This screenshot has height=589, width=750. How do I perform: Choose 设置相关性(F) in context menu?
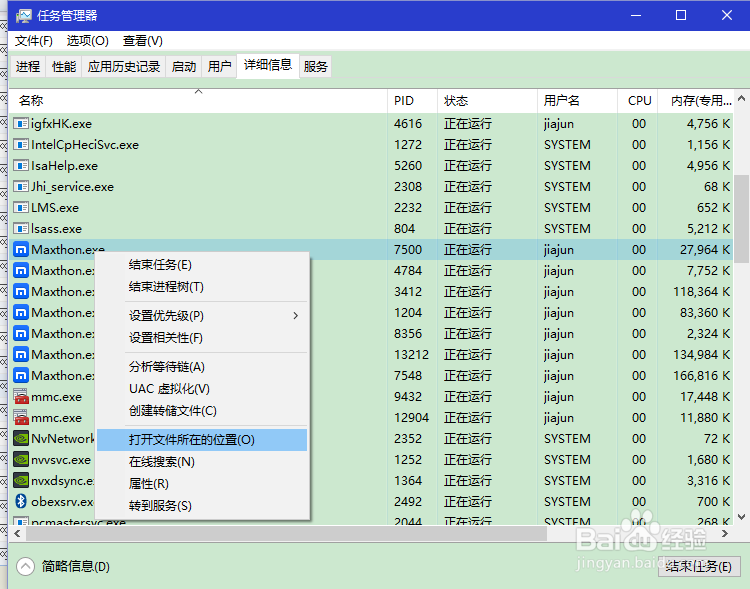pyautogui.click(x=202, y=338)
